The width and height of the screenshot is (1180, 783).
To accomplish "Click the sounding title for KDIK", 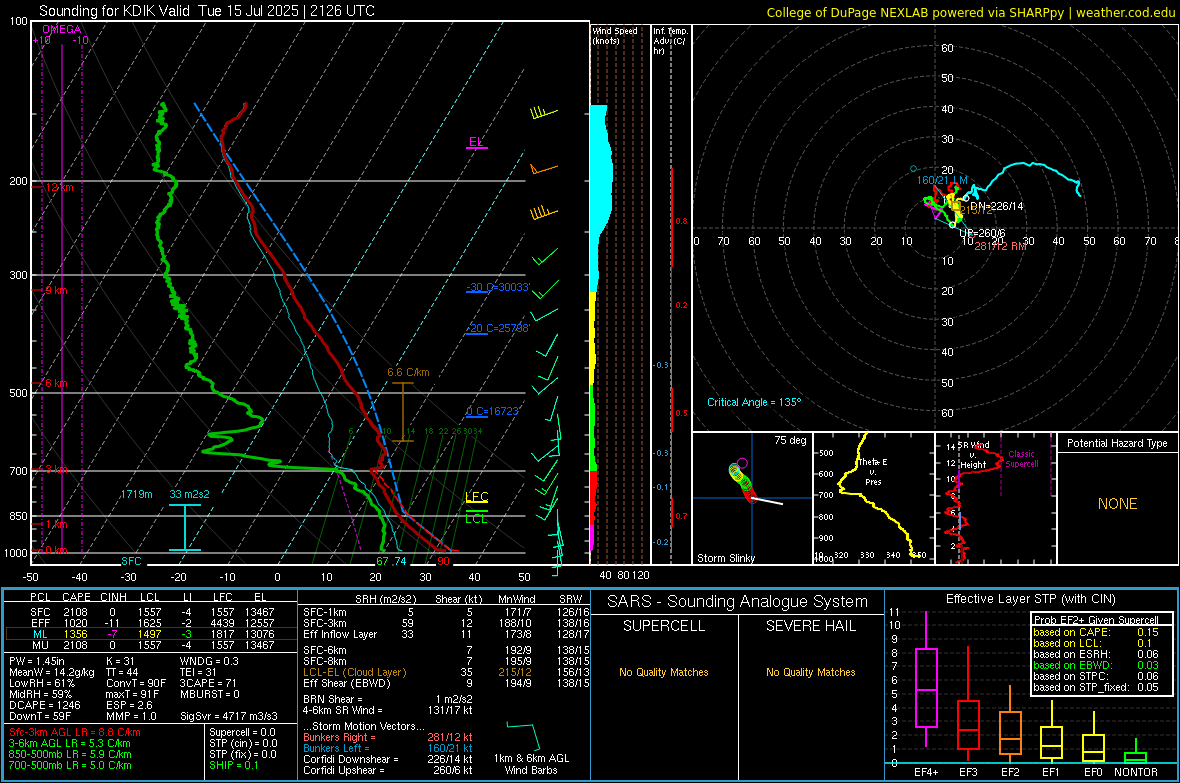I will [207, 11].
